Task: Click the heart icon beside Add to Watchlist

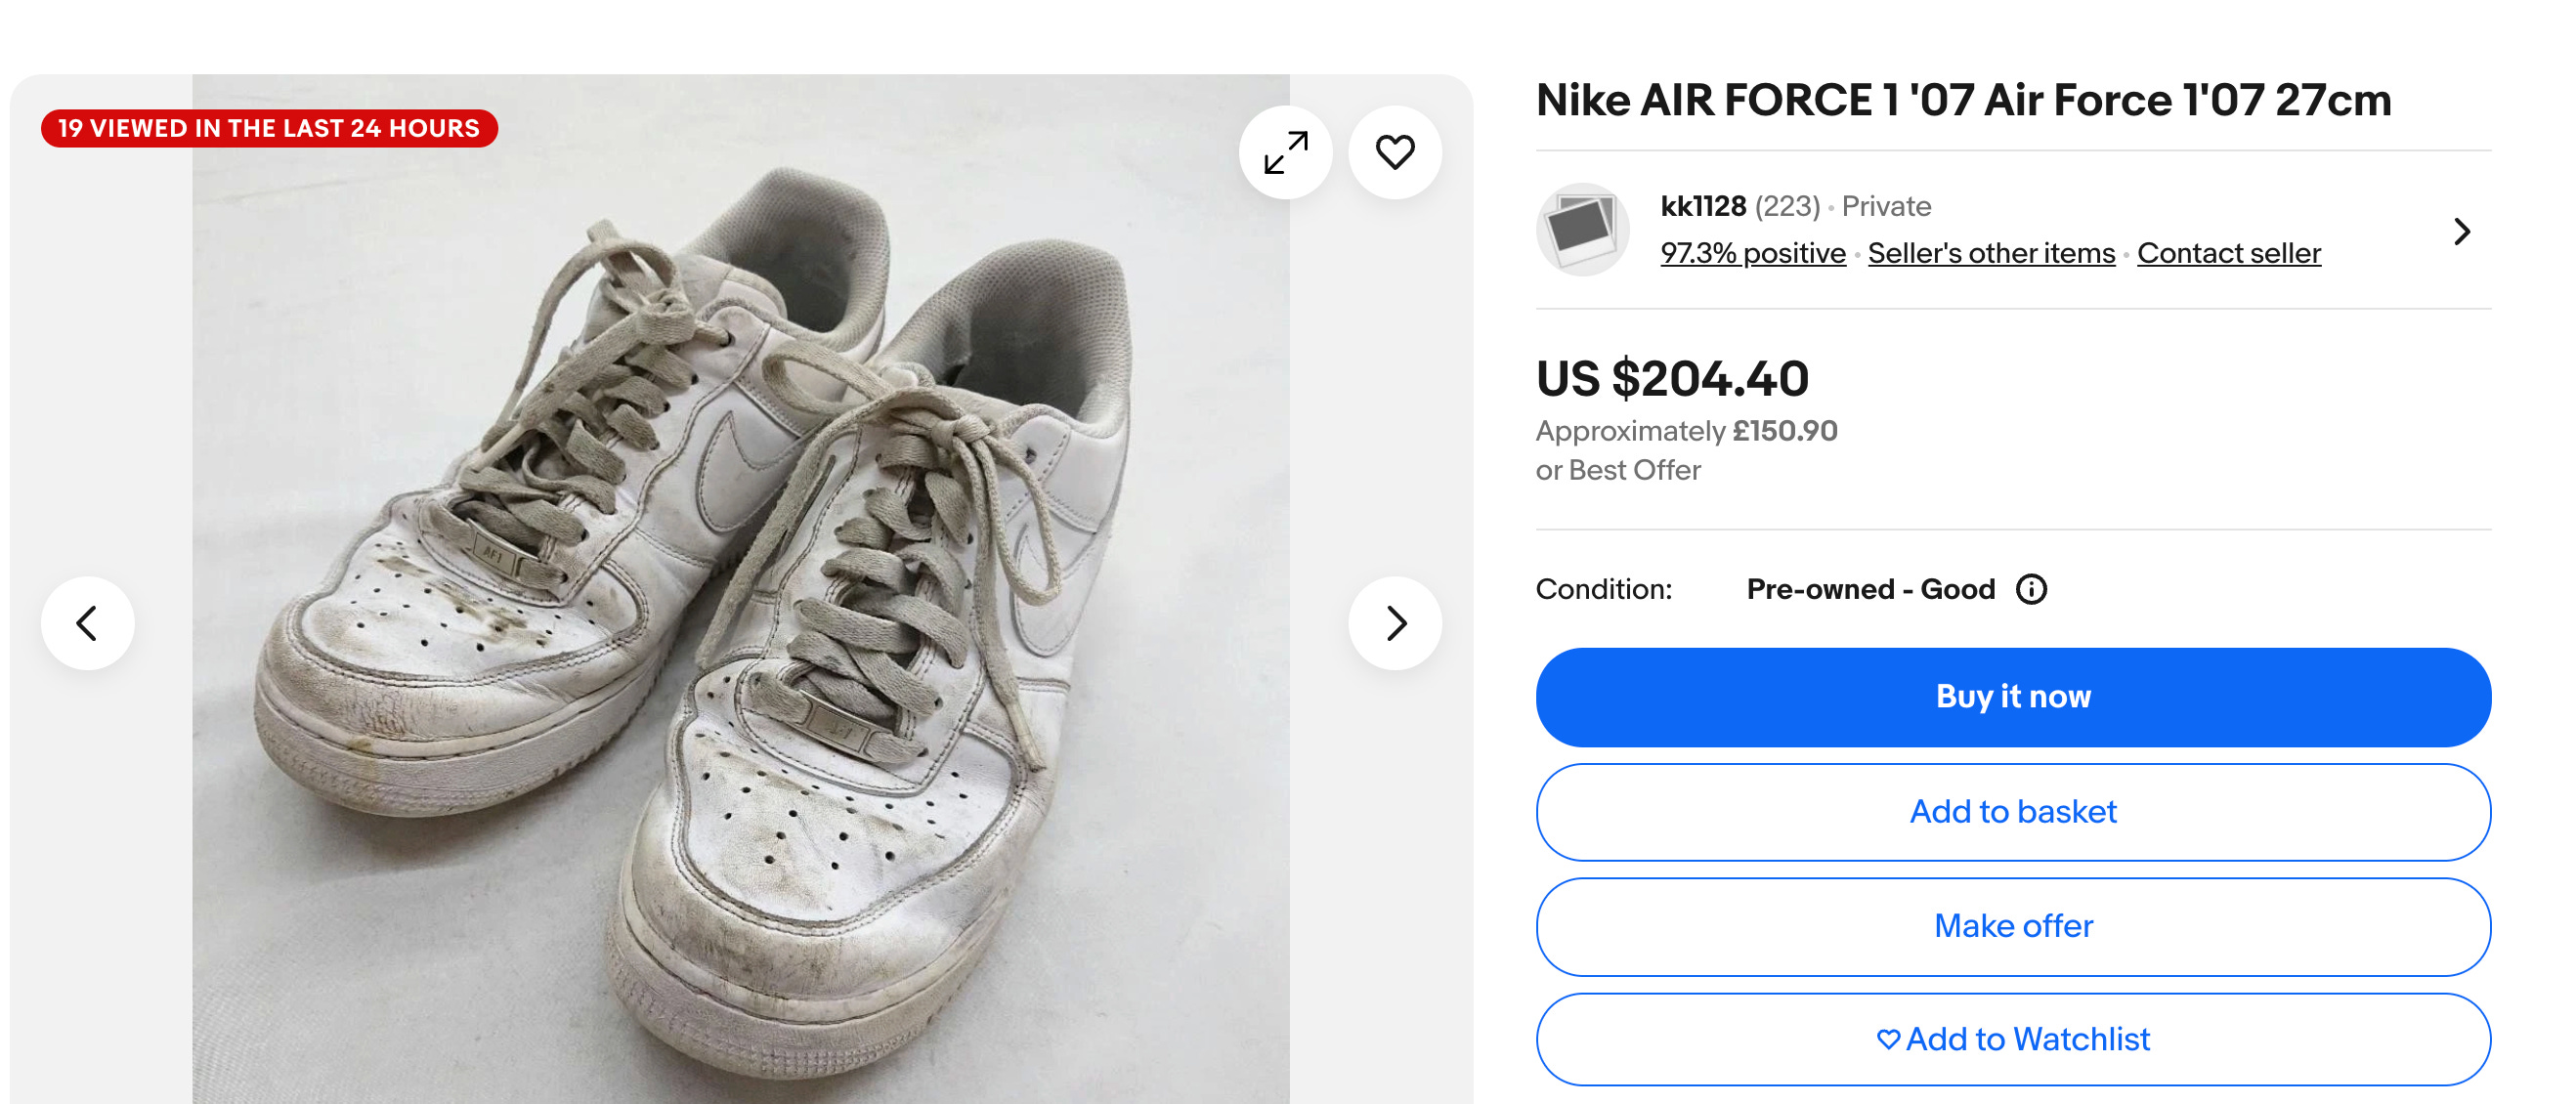Action: pos(1887,1039)
